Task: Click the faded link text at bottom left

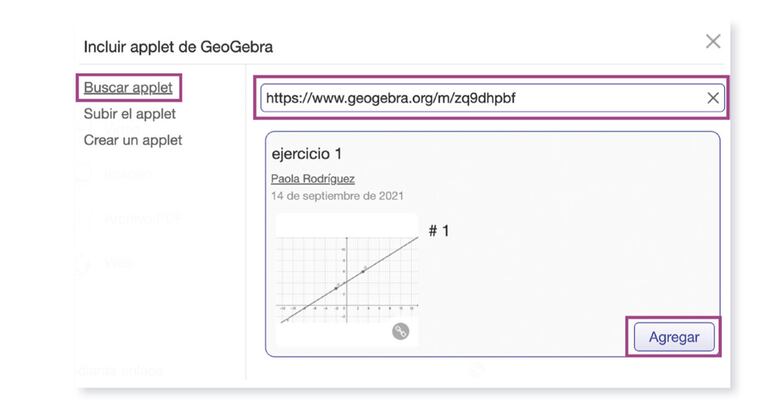Action: (x=120, y=371)
